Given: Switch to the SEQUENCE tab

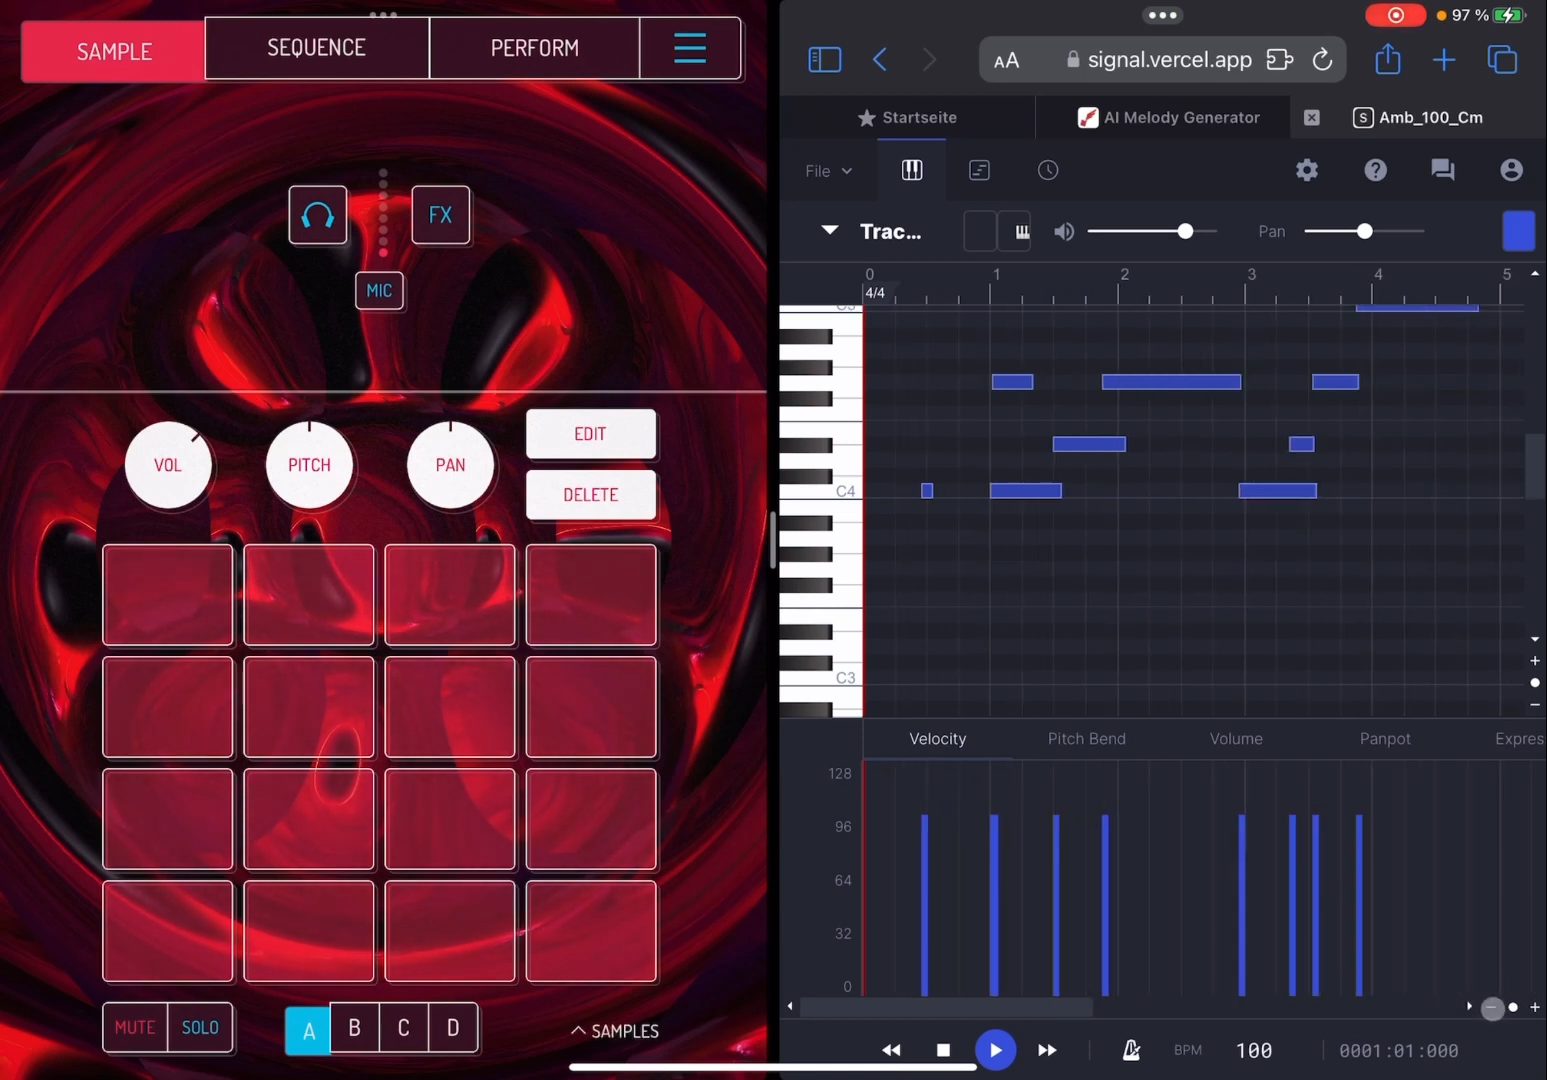Looking at the screenshot, I should (x=316, y=48).
